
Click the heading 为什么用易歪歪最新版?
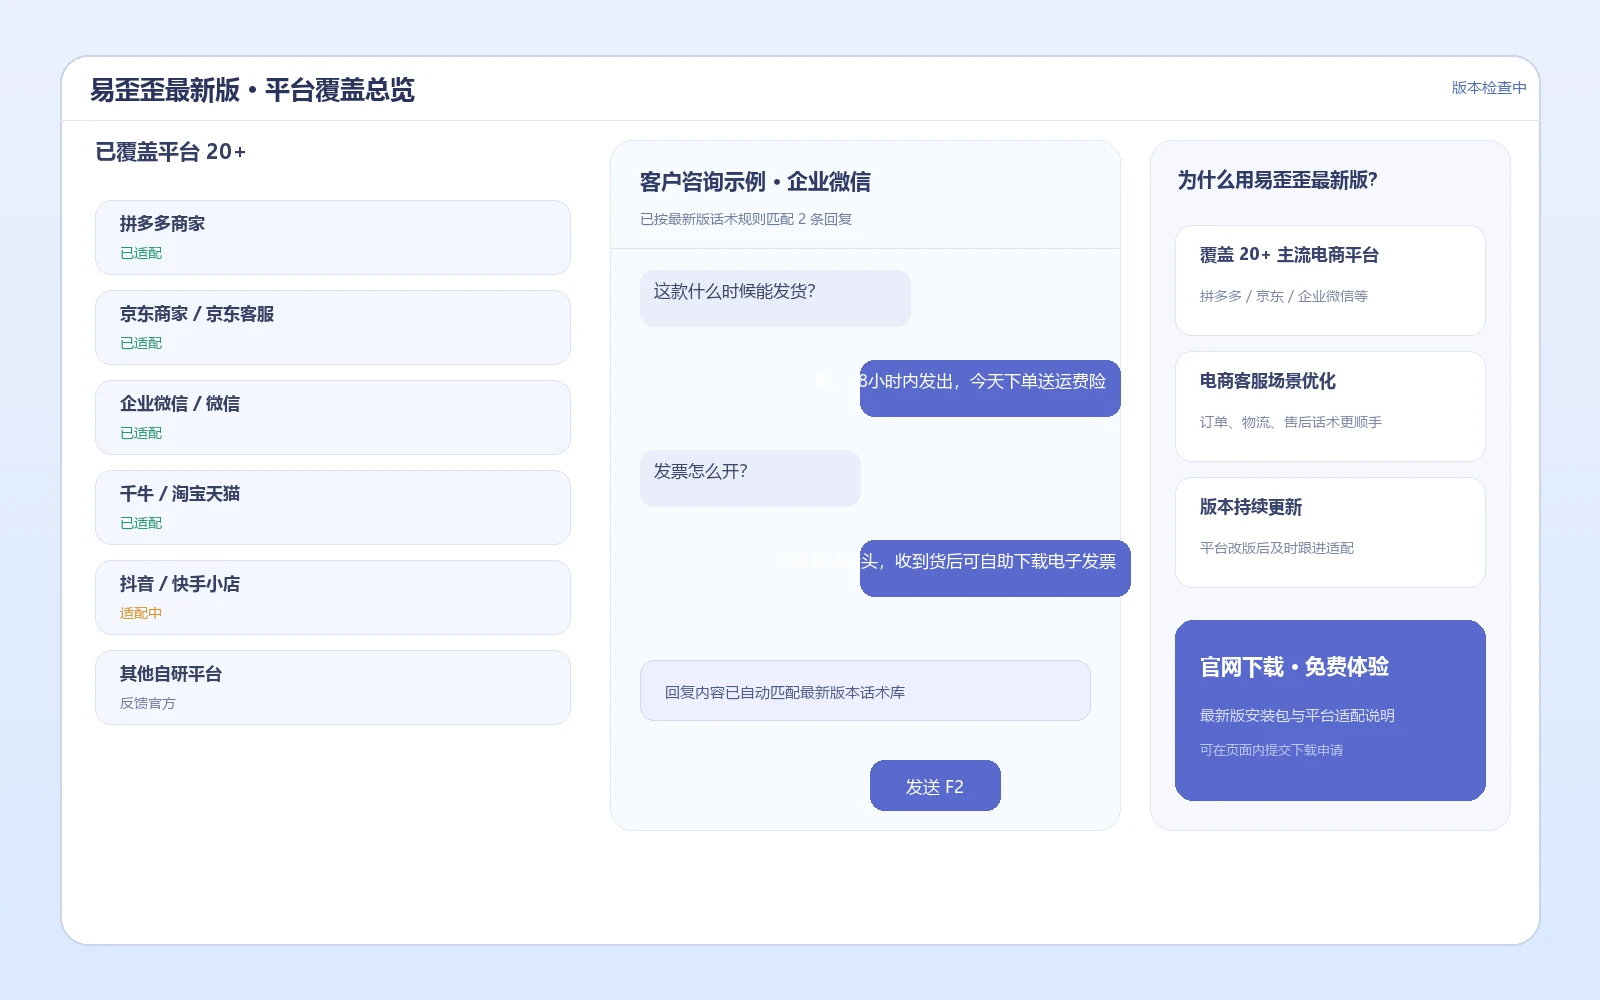click(x=1277, y=180)
